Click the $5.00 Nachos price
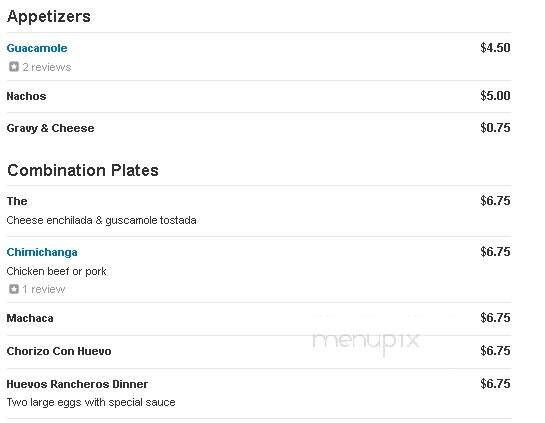Viewport: 545px width, 423px height. [x=495, y=96]
